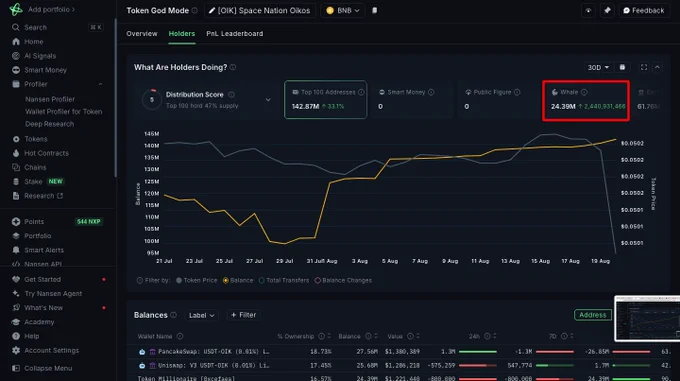
Task: Open Account Settings gear
Action: pos(16,350)
